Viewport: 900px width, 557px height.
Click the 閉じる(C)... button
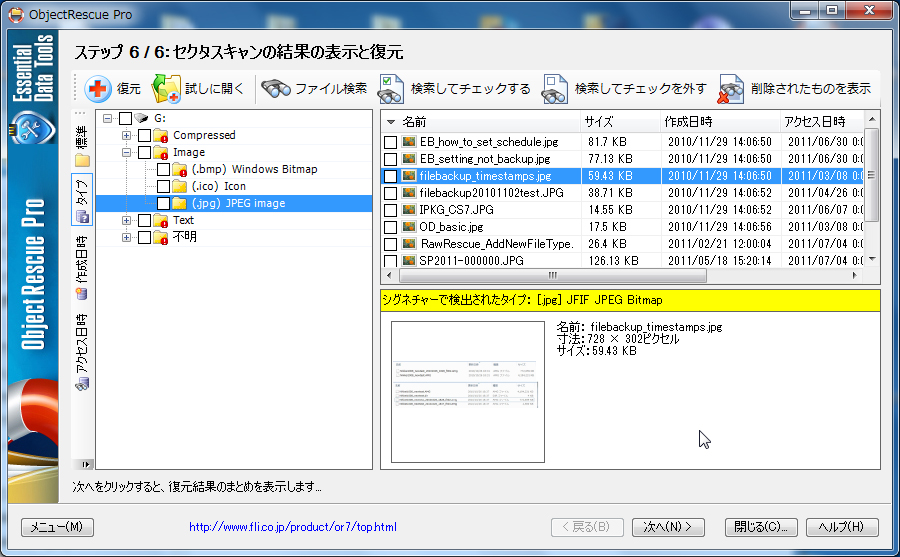click(761, 527)
